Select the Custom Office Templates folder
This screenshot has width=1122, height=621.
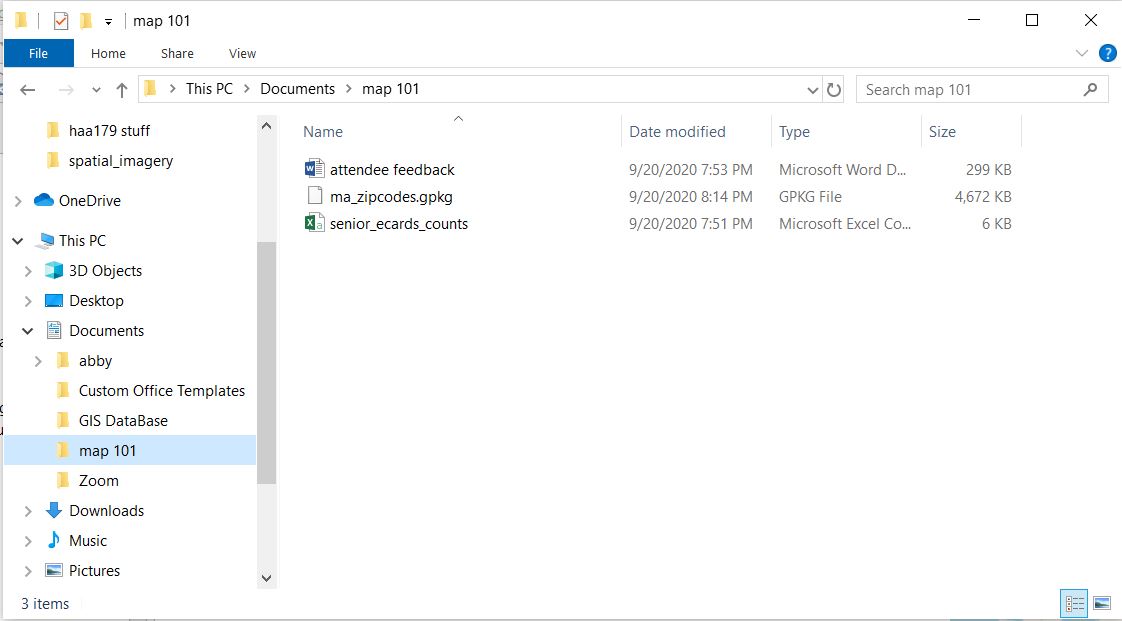pyautogui.click(x=162, y=391)
